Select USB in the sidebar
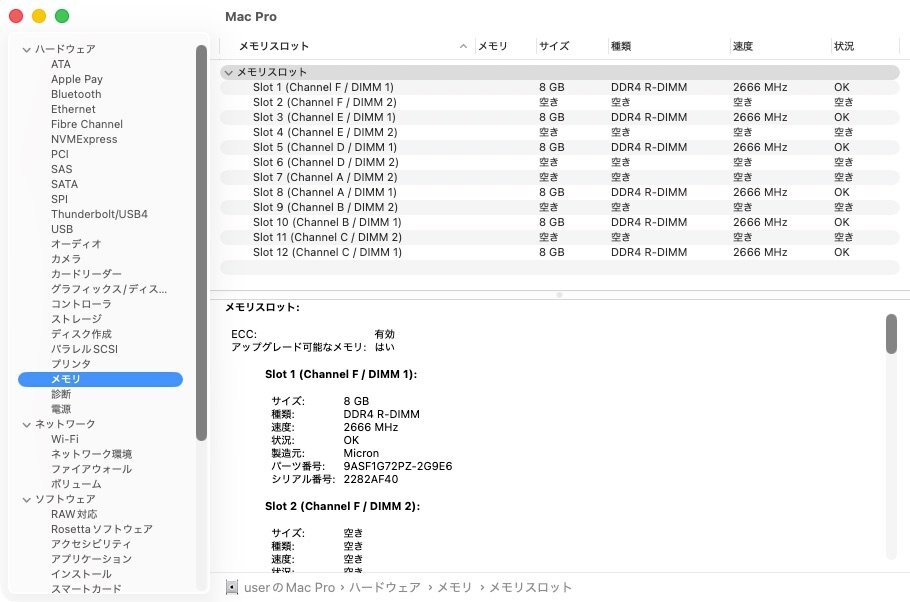The height and width of the screenshot is (602, 910). [x=62, y=229]
